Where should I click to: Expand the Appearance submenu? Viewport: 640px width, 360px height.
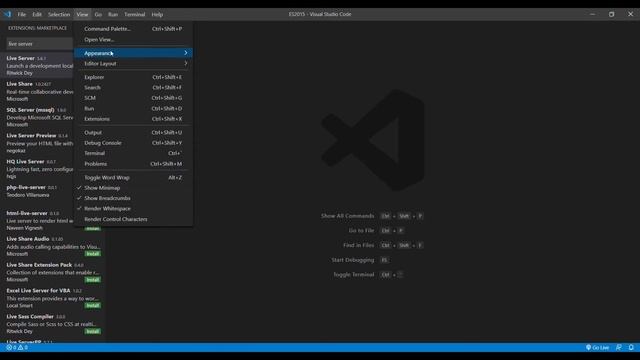point(133,53)
